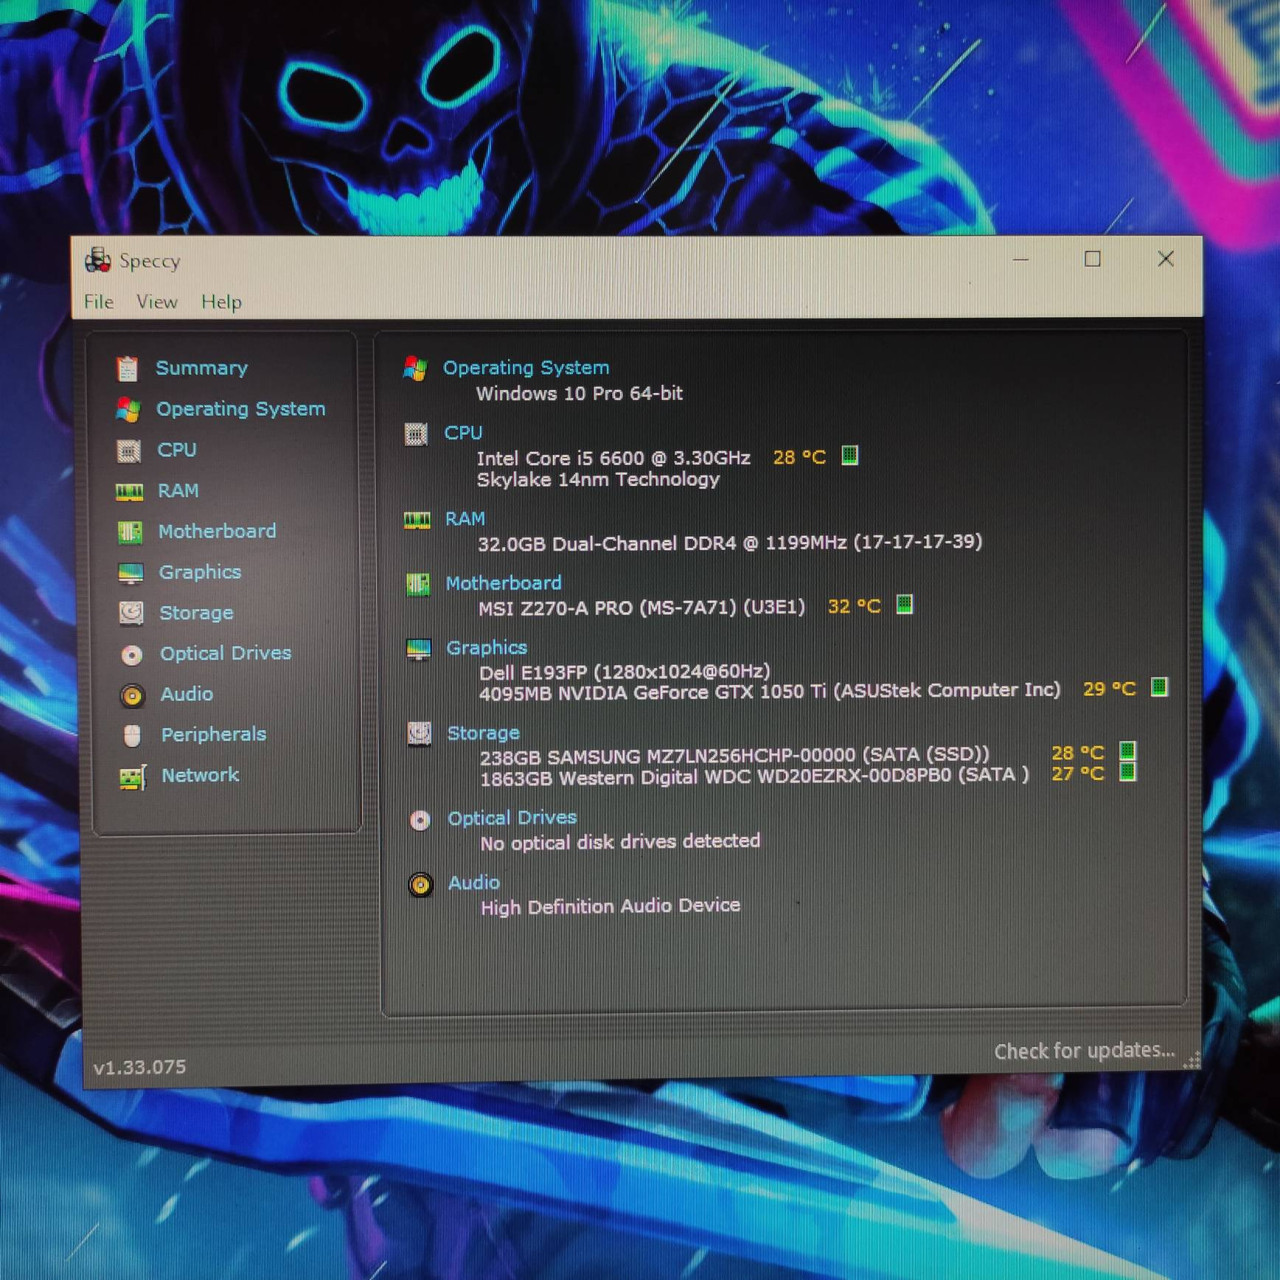The height and width of the screenshot is (1280, 1280).
Task: Click the Intel Core i5 6600 line
Action: pos(613,458)
